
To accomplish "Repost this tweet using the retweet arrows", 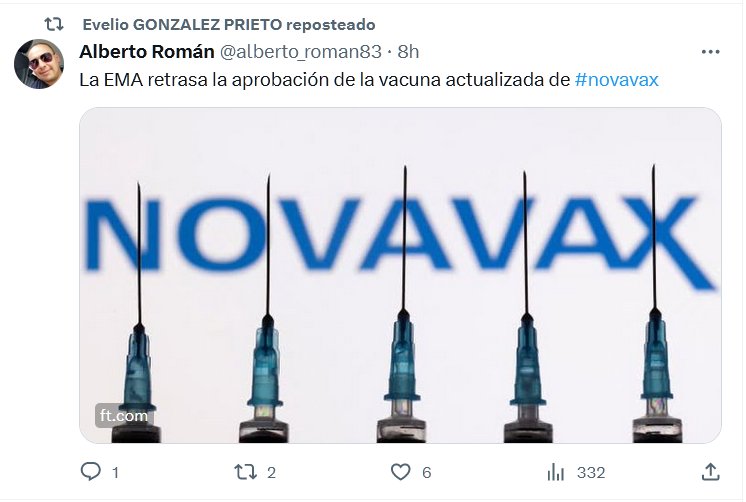I will pos(245,472).
